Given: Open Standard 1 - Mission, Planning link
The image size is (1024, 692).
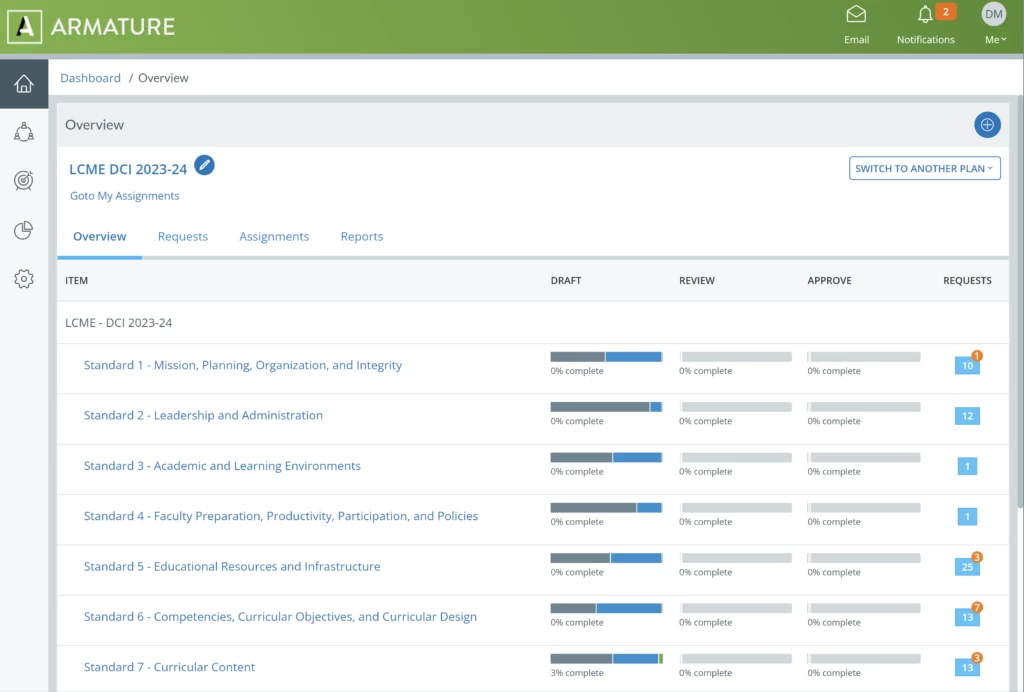Looking at the screenshot, I should click(x=243, y=365).
